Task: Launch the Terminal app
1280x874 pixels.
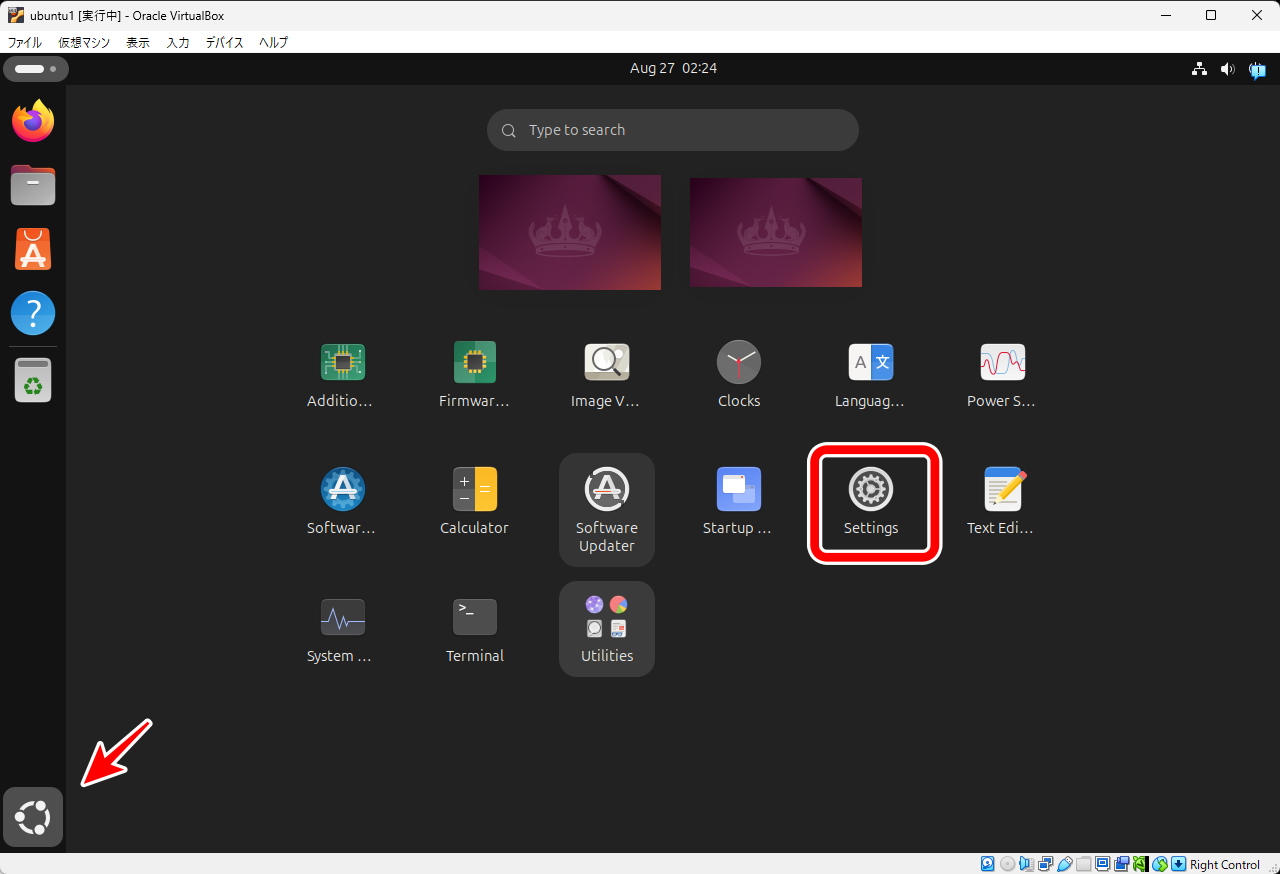Action: tap(475, 631)
